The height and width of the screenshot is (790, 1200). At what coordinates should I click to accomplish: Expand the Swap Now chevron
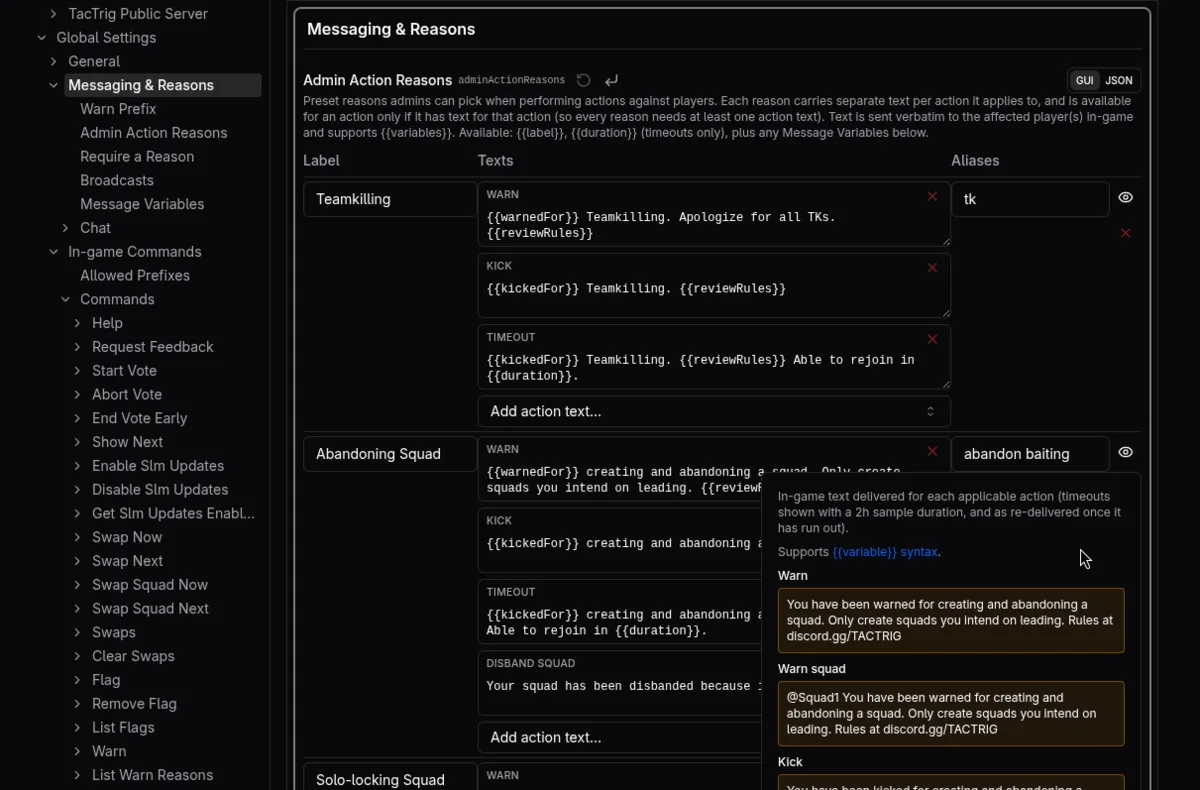pyautogui.click(x=77, y=537)
